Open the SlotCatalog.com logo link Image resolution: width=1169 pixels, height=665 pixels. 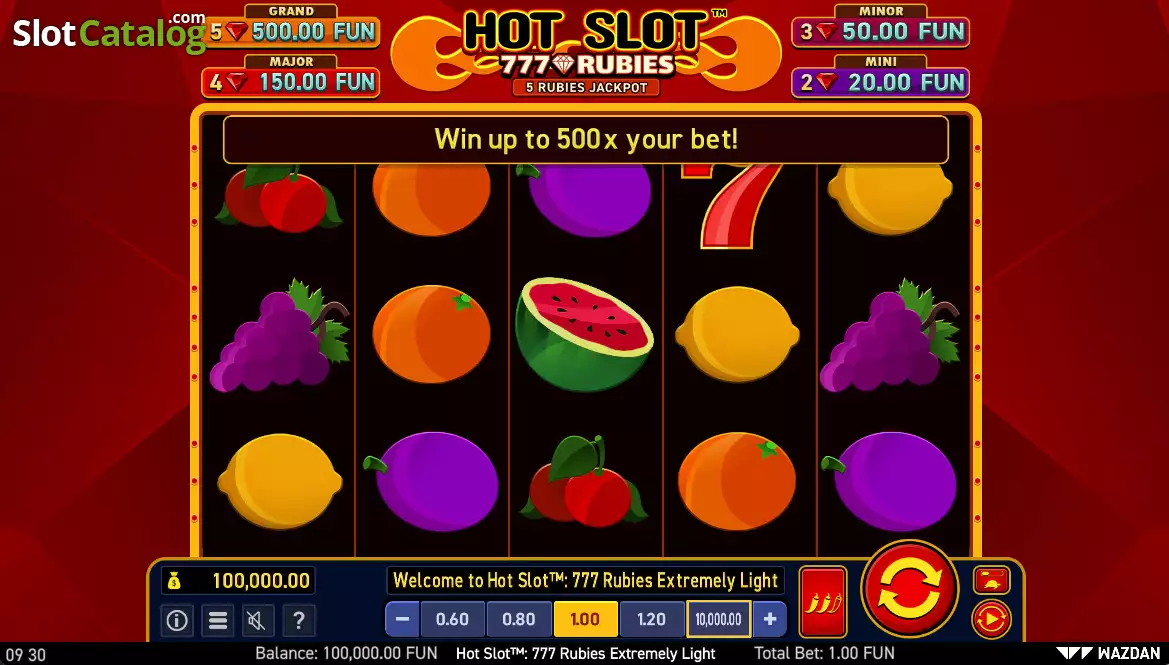[x=109, y=31]
